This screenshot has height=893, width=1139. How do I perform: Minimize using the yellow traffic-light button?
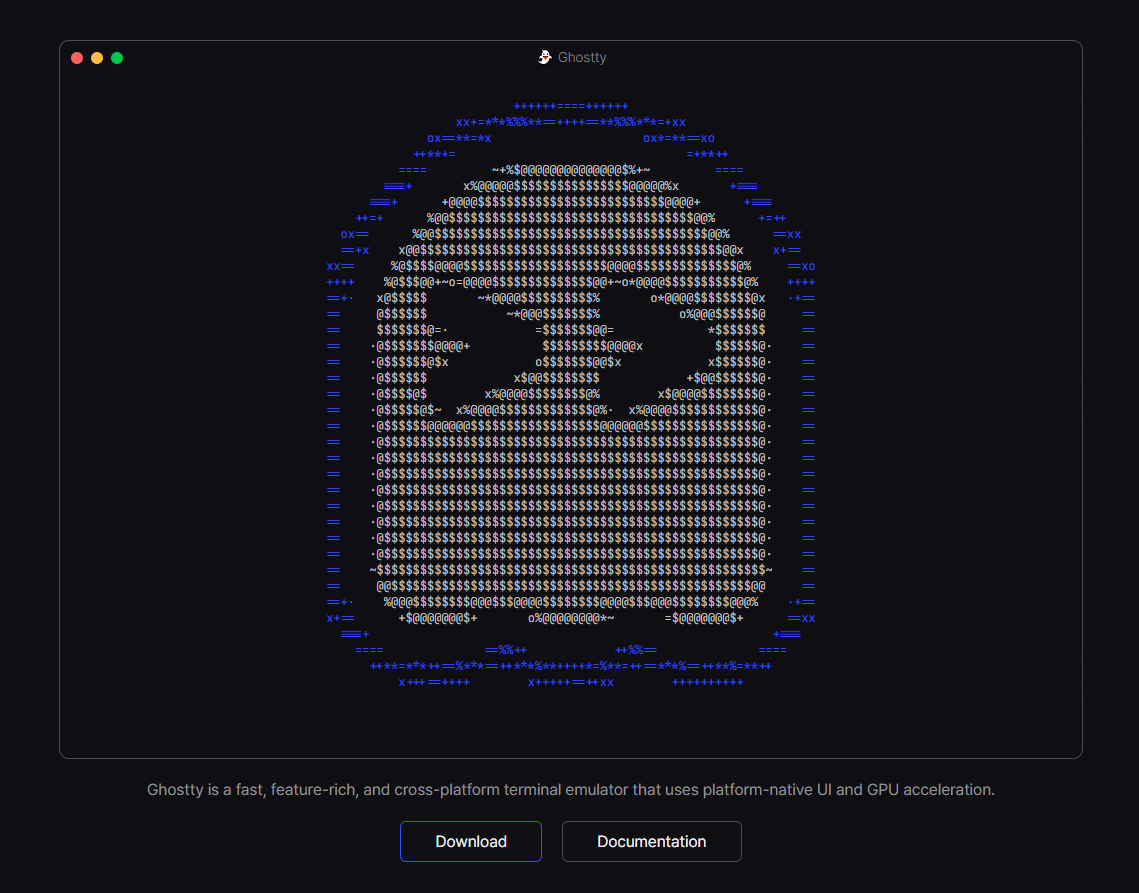click(97, 58)
